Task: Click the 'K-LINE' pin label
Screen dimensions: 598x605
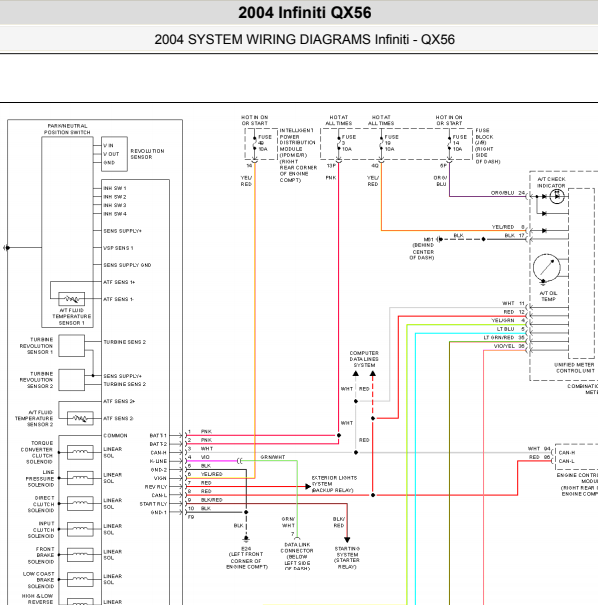Action: pos(158,461)
